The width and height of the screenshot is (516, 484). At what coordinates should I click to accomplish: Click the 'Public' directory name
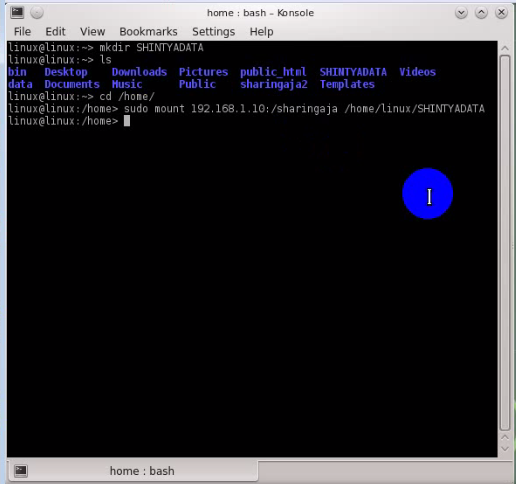[197, 84]
